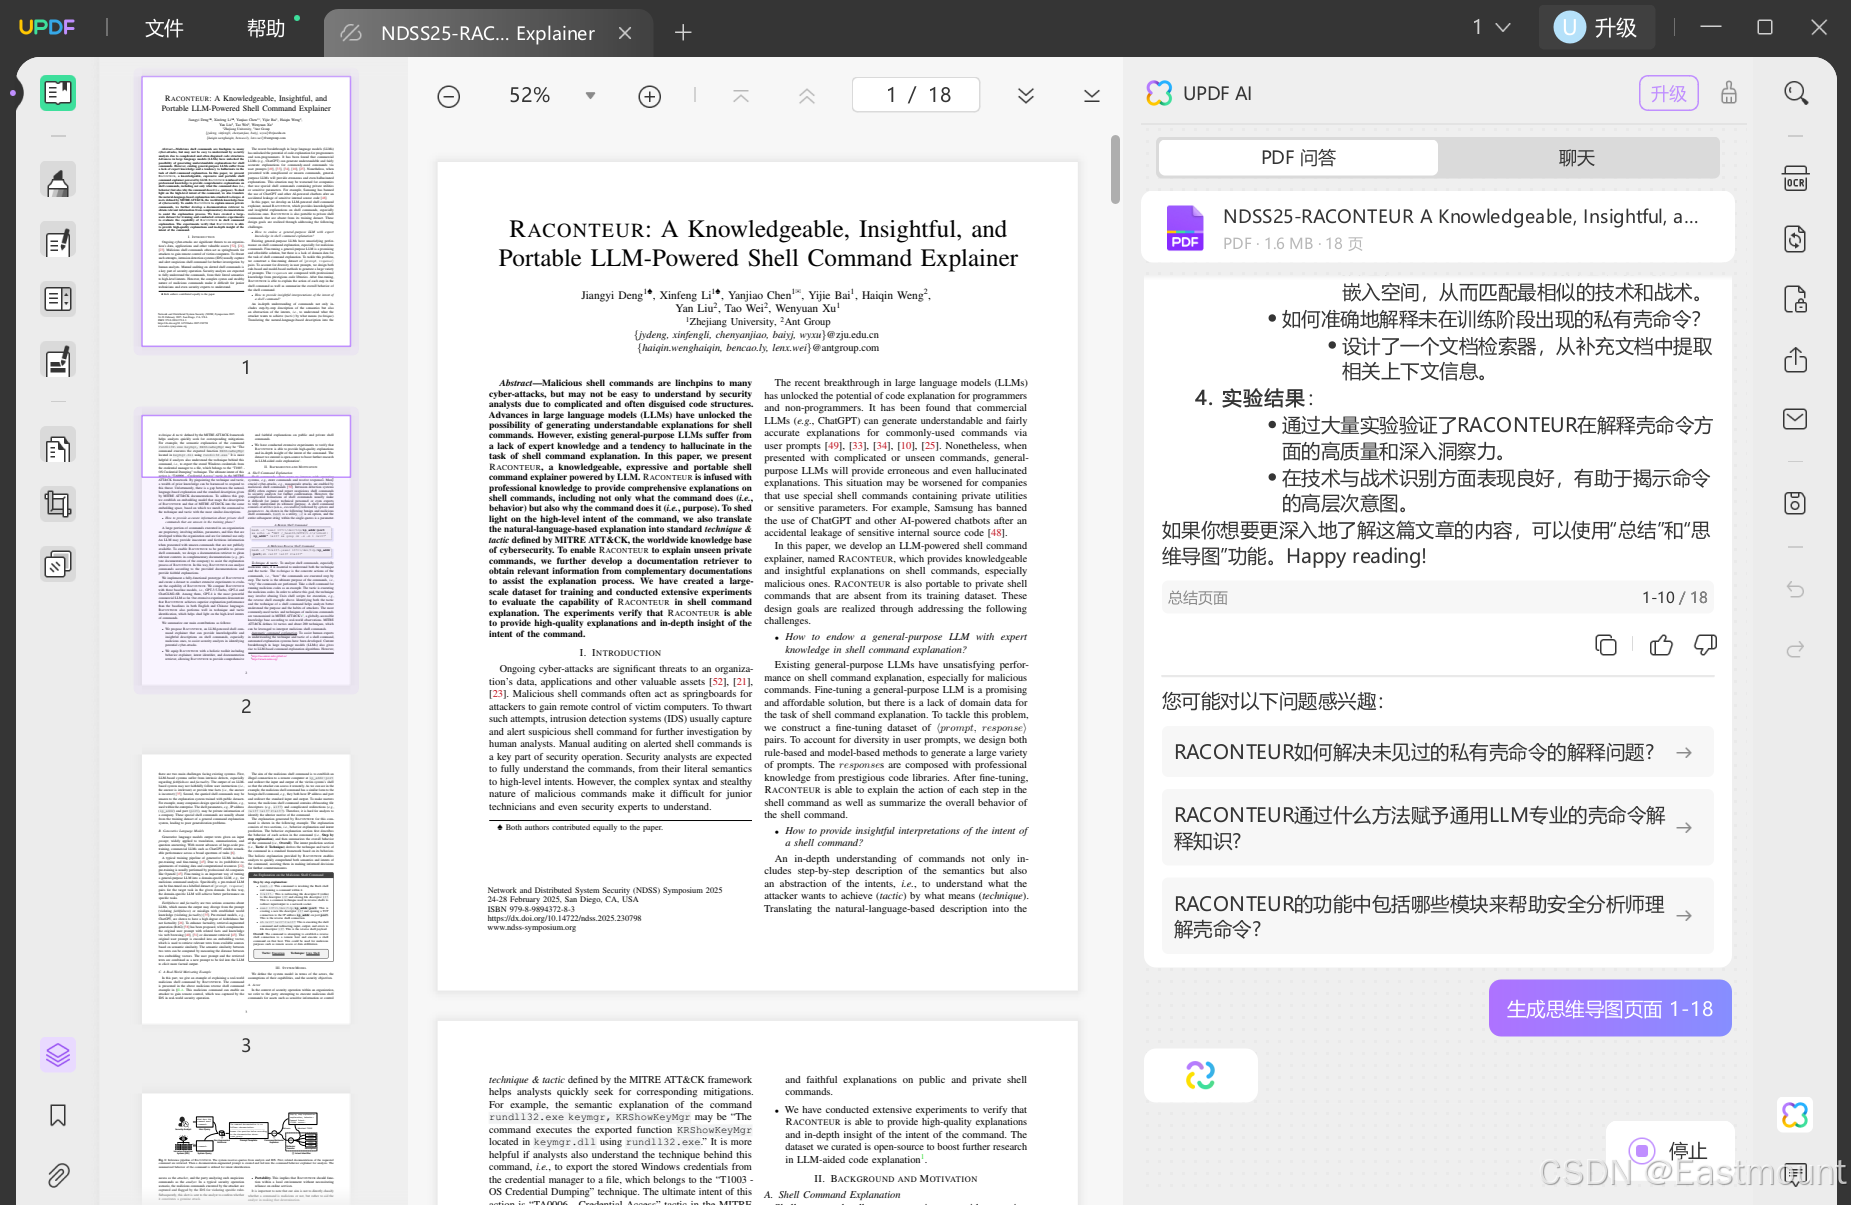1851x1205 pixels.
Task: Select the NDSS25-RAC... Explainer document tab
Action: tap(487, 33)
